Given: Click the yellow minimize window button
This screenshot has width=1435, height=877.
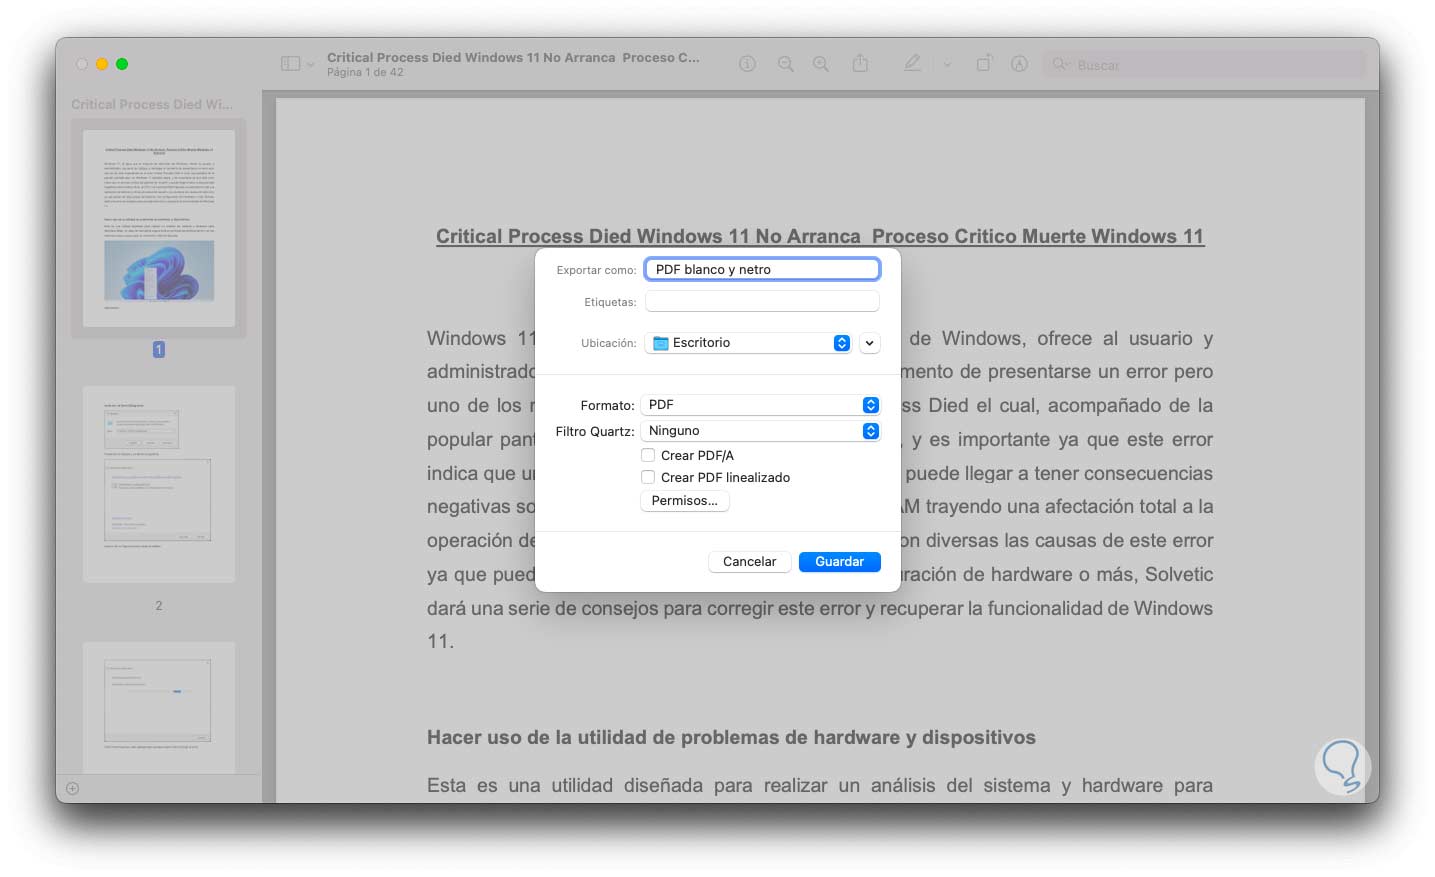Looking at the screenshot, I should tap(102, 64).
